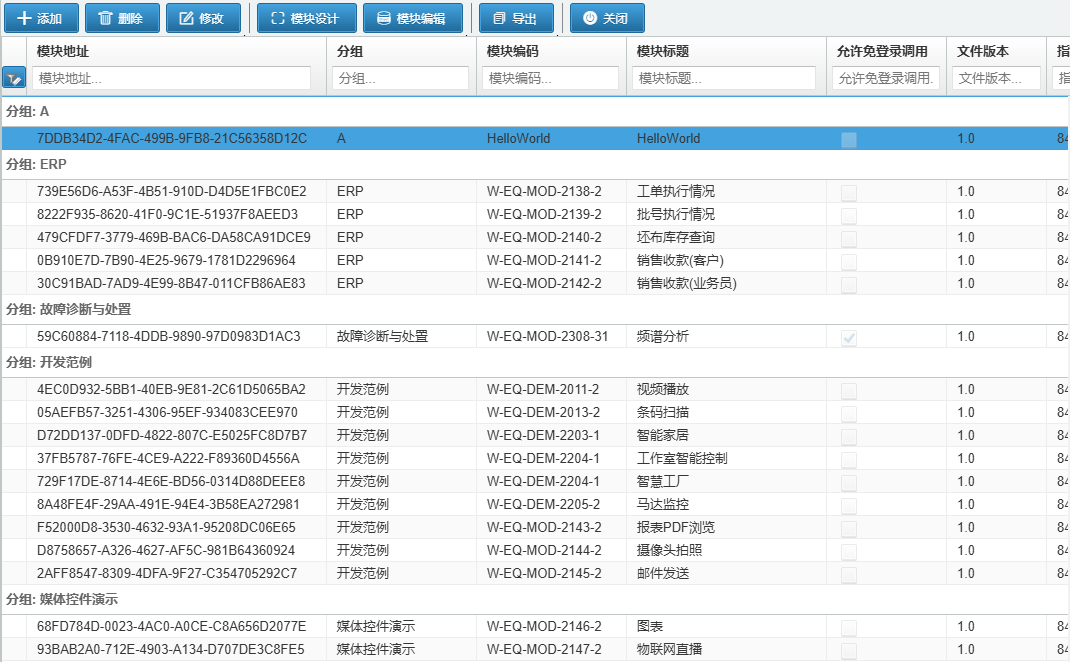Click the 报表PDF浏览 title cell

[676, 528]
